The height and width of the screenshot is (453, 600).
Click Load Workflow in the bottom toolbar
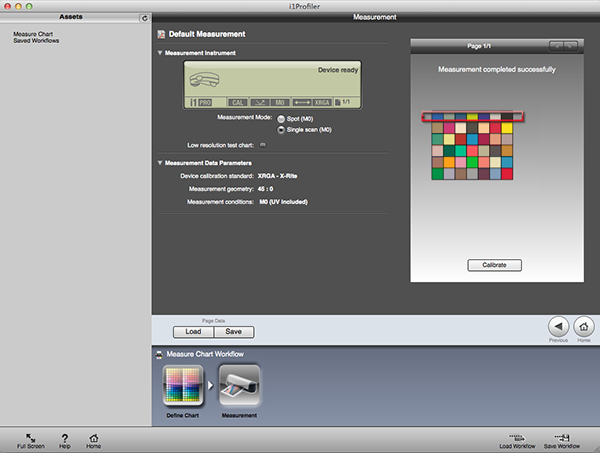(x=517, y=441)
